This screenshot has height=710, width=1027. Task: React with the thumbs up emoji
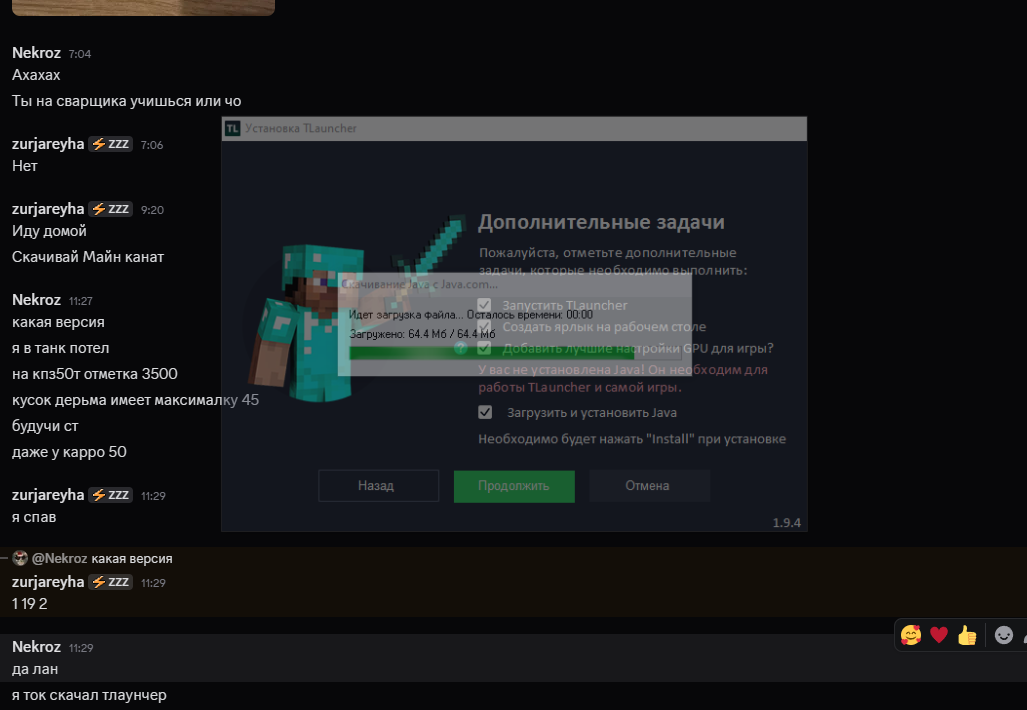(967, 635)
